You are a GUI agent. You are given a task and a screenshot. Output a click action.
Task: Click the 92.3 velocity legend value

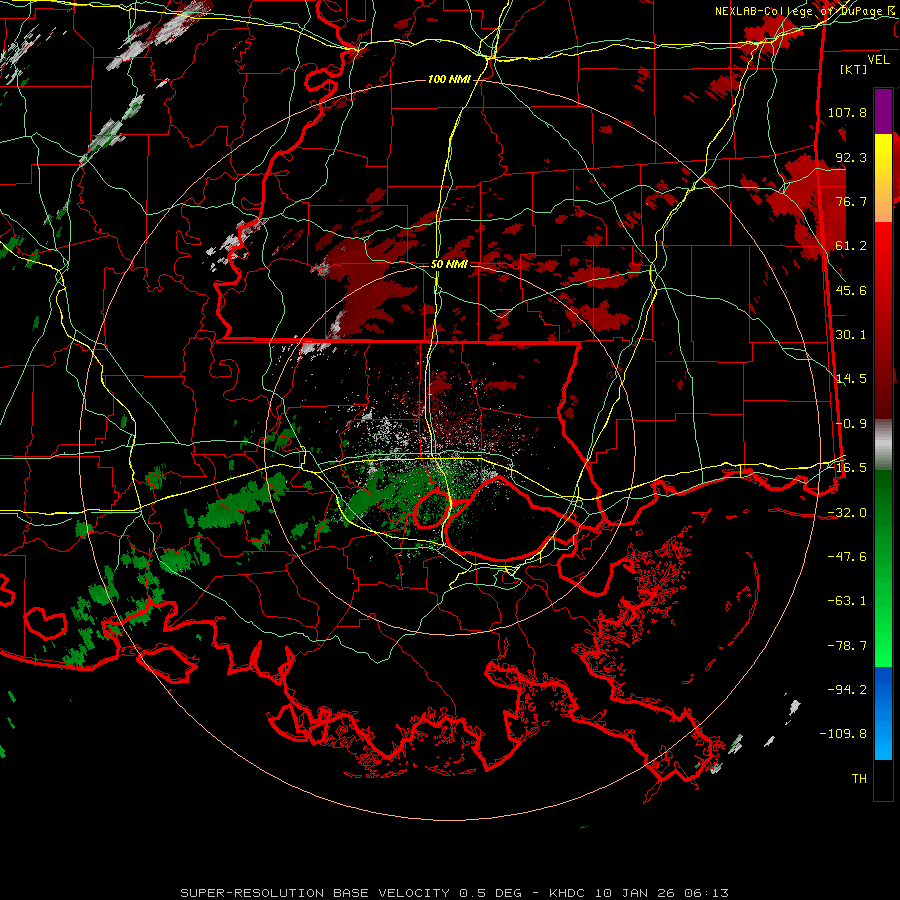click(x=851, y=157)
